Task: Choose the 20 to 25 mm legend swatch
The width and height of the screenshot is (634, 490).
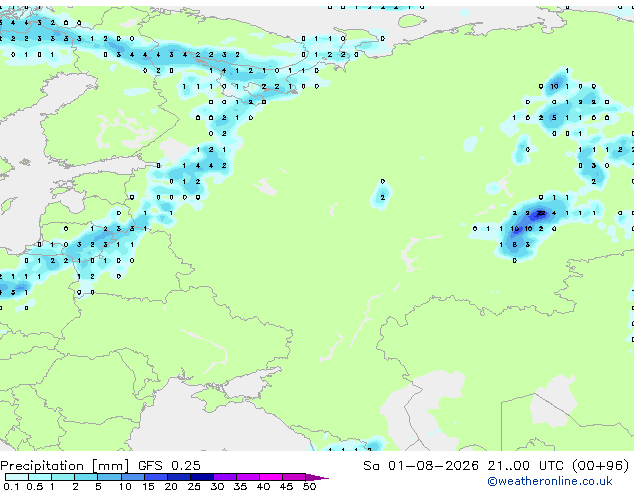Action: (178, 477)
